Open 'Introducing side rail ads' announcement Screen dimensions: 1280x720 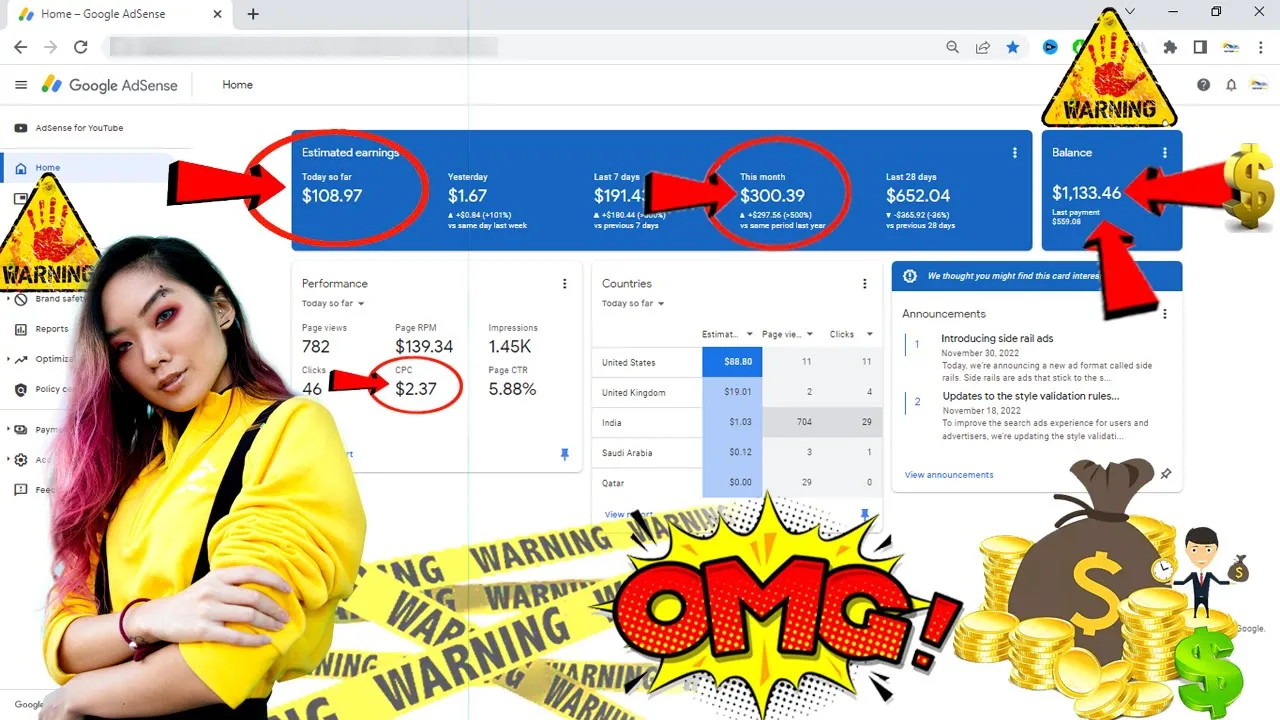(x=997, y=338)
